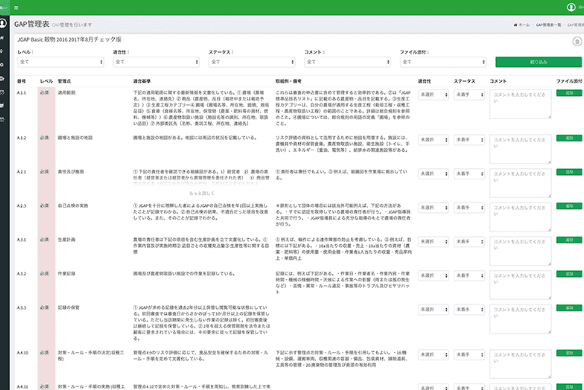Expand もっと詳しく in row A.2.1
This screenshot has height=390, width=584.
(x=202, y=193)
